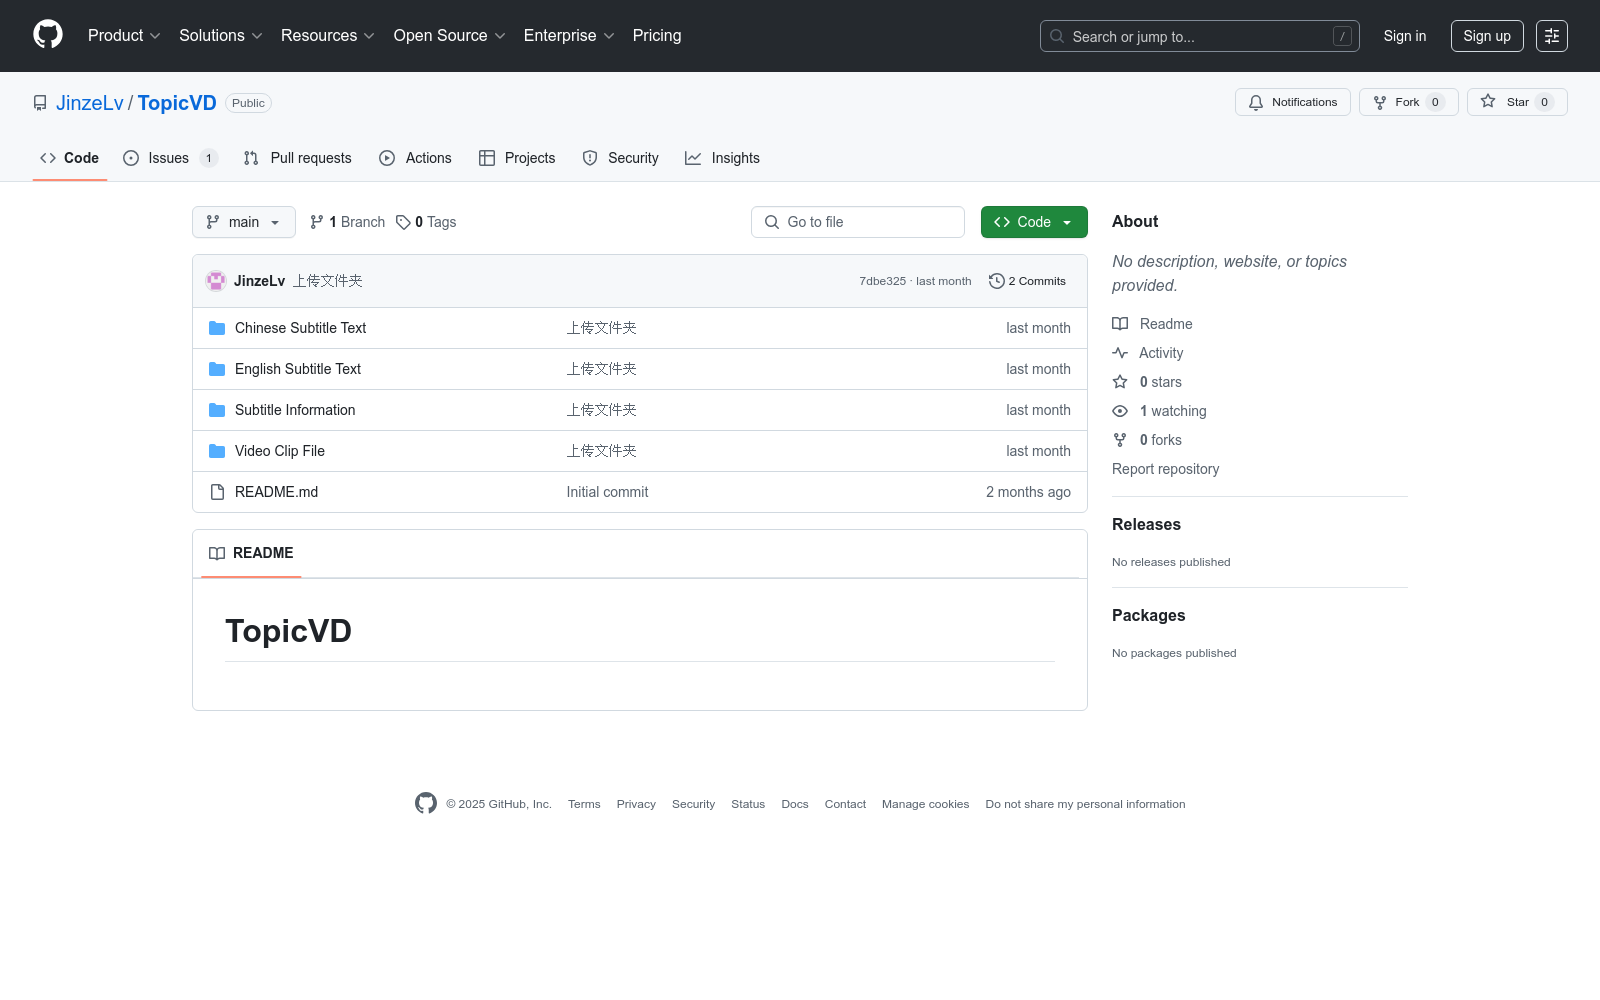
Task: Click the Report repository link
Action: [1166, 469]
